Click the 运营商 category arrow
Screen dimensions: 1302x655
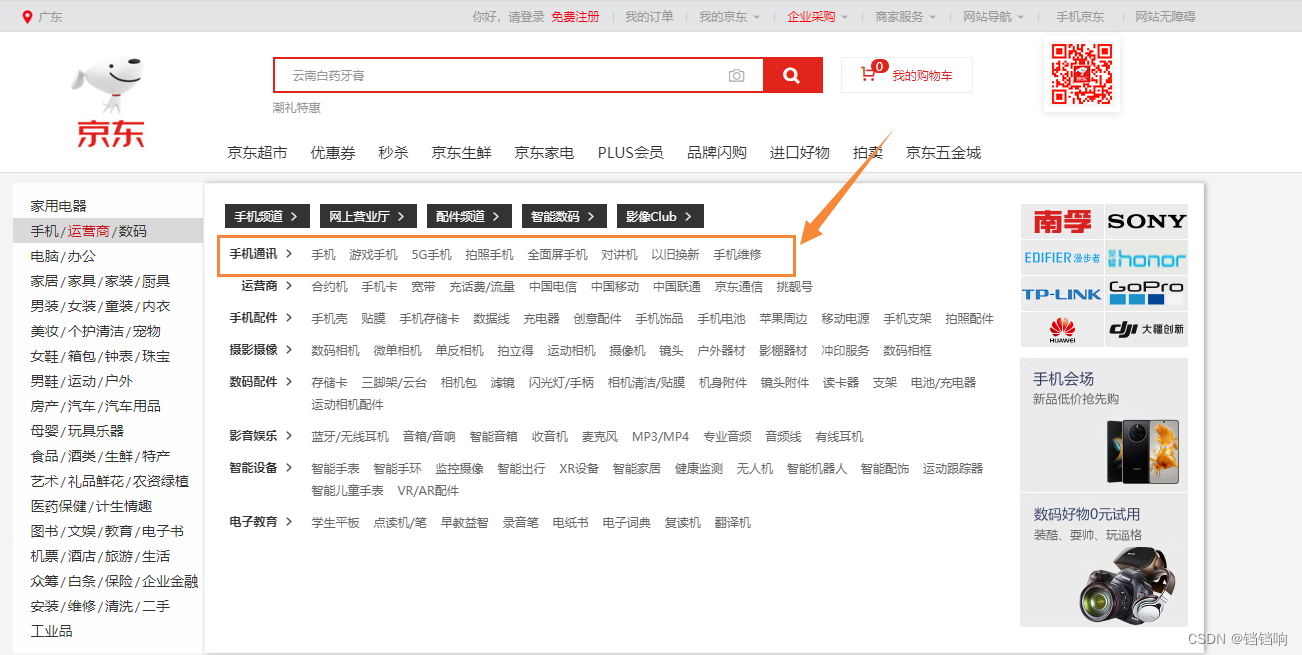pos(289,286)
